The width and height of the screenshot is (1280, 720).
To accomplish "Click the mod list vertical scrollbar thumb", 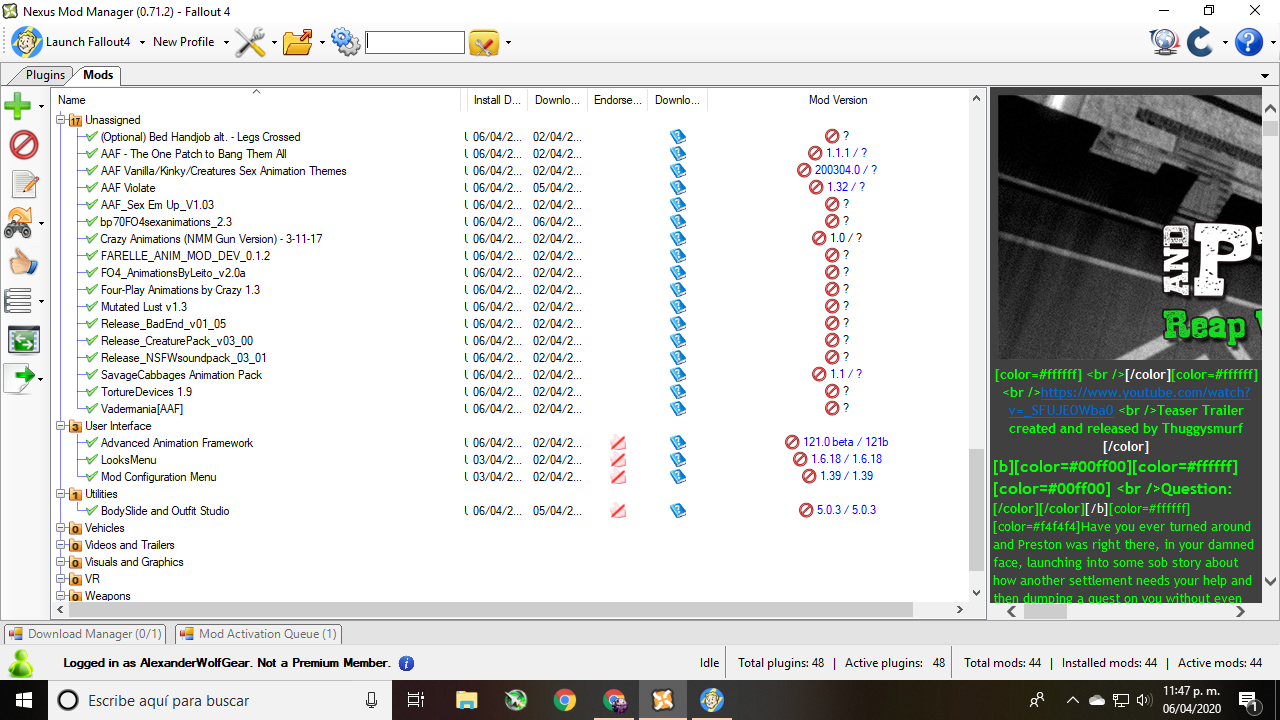I will click(977, 510).
